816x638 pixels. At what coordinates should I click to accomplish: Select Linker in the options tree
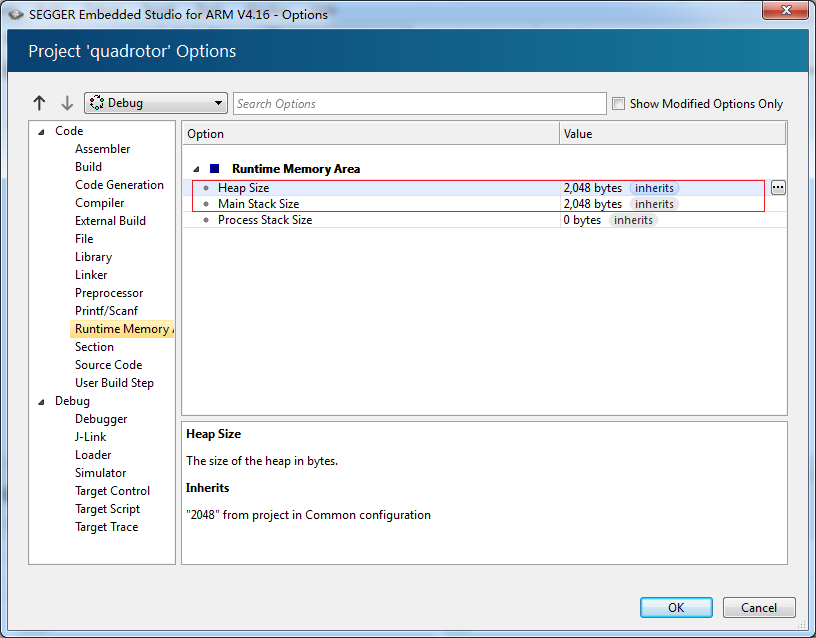point(91,275)
